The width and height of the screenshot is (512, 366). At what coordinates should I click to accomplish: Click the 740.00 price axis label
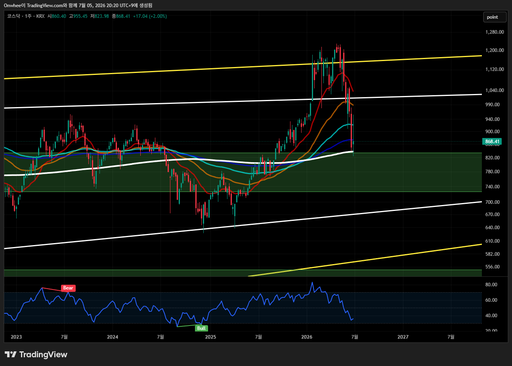[493, 186]
